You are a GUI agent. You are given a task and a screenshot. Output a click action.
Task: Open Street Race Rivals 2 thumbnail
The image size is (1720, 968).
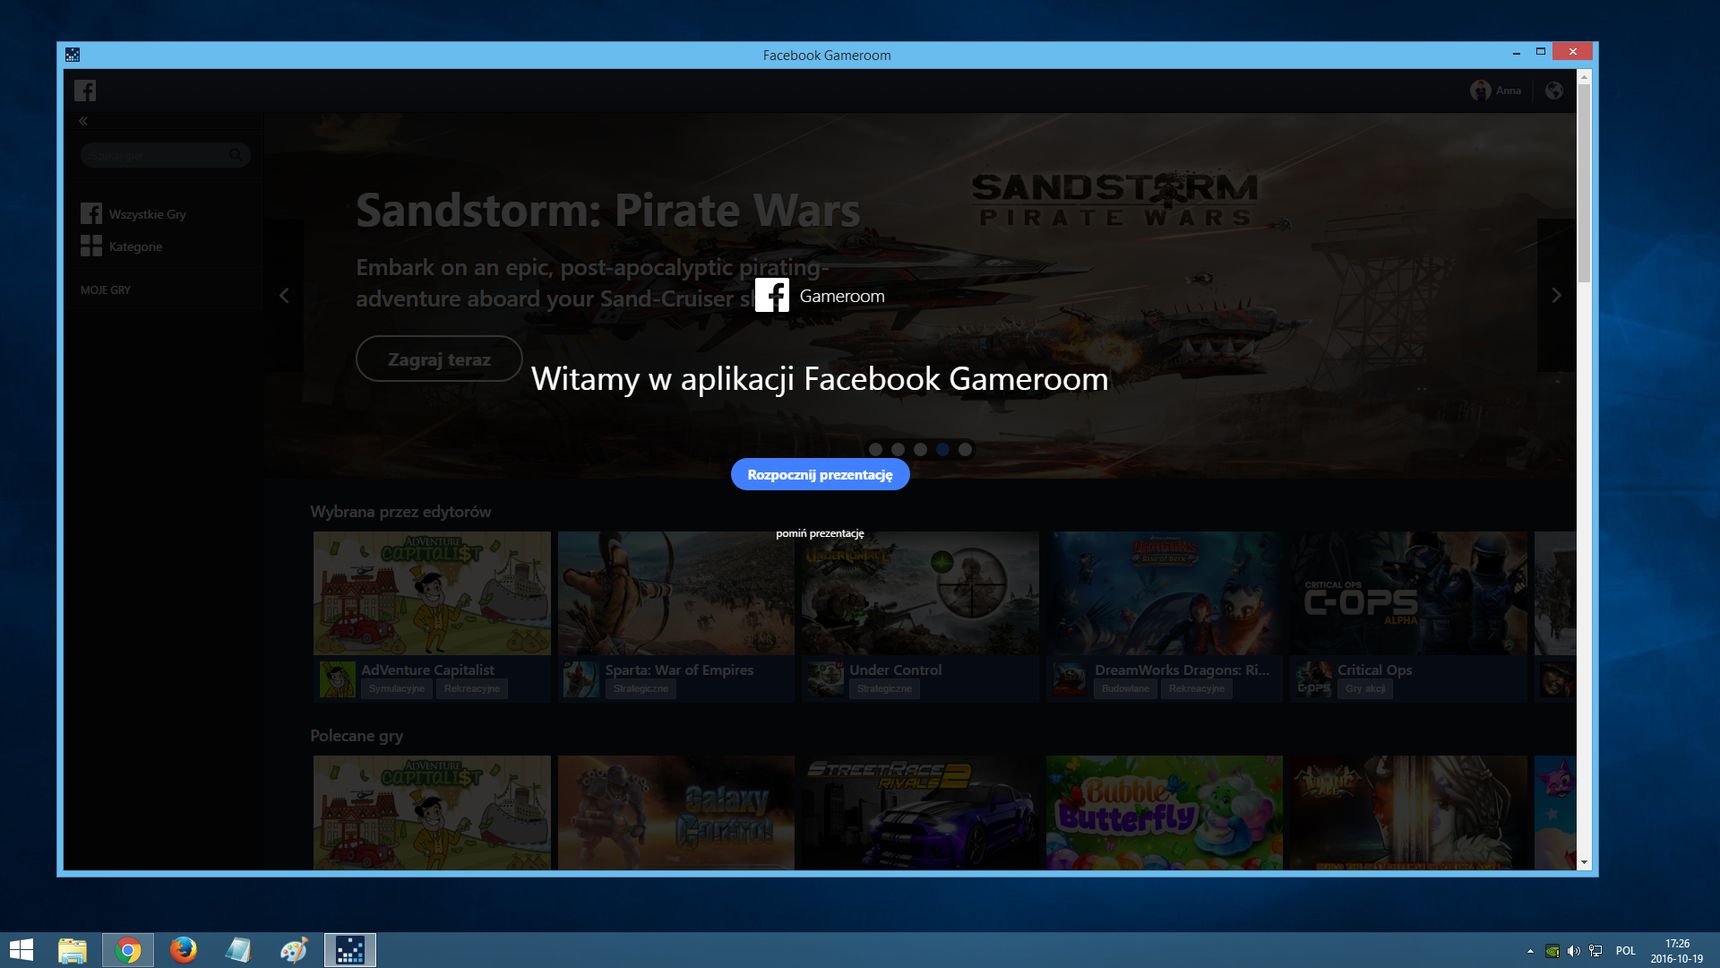pos(920,812)
